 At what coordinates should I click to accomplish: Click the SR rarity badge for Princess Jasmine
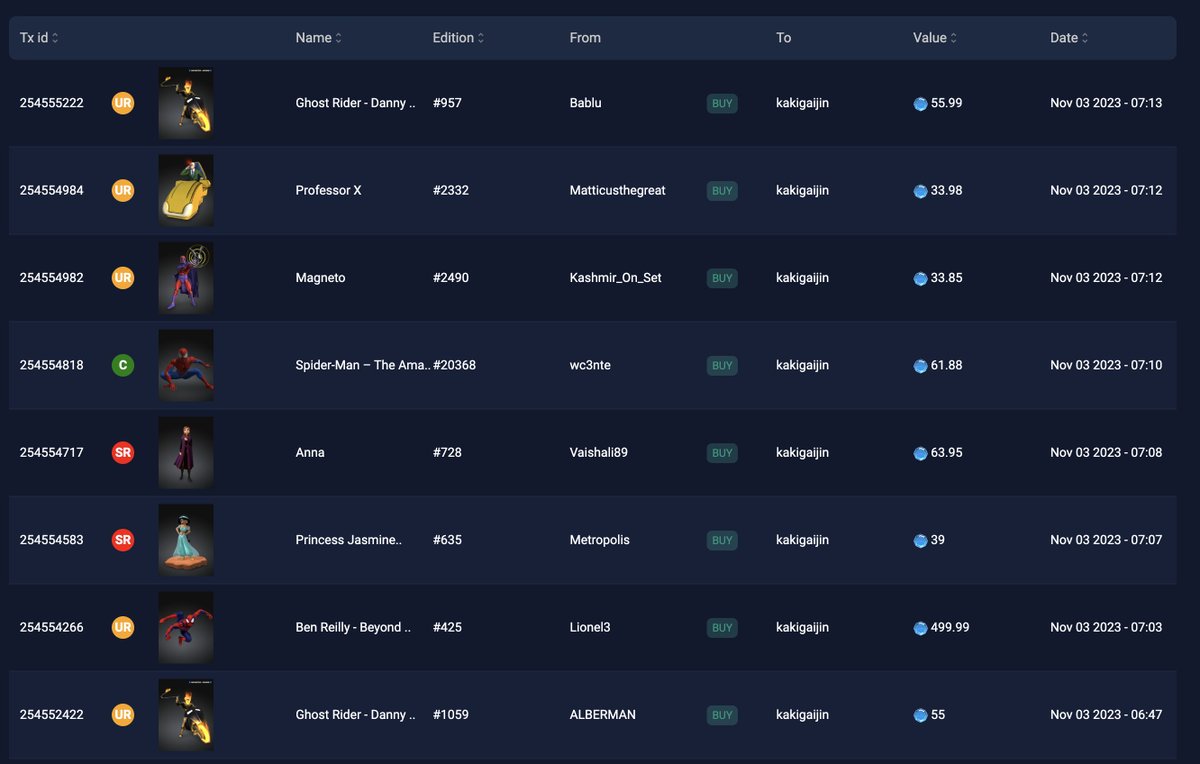click(x=123, y=540)
